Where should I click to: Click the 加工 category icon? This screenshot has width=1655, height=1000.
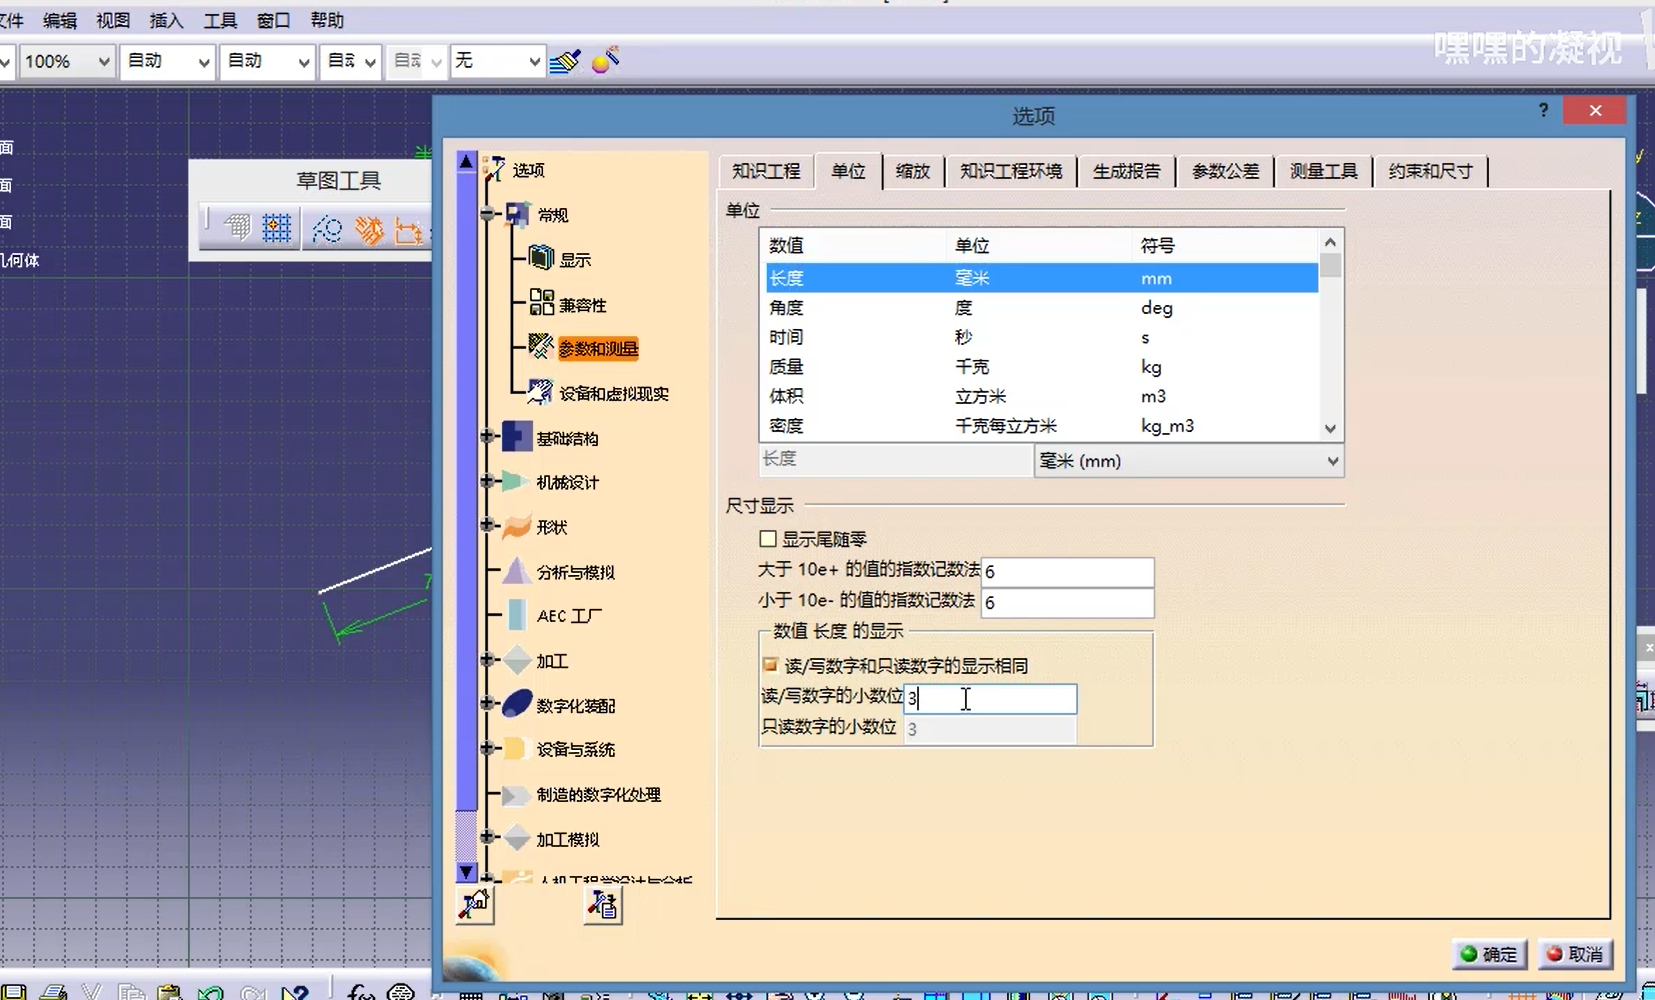(x=516, y=660)
